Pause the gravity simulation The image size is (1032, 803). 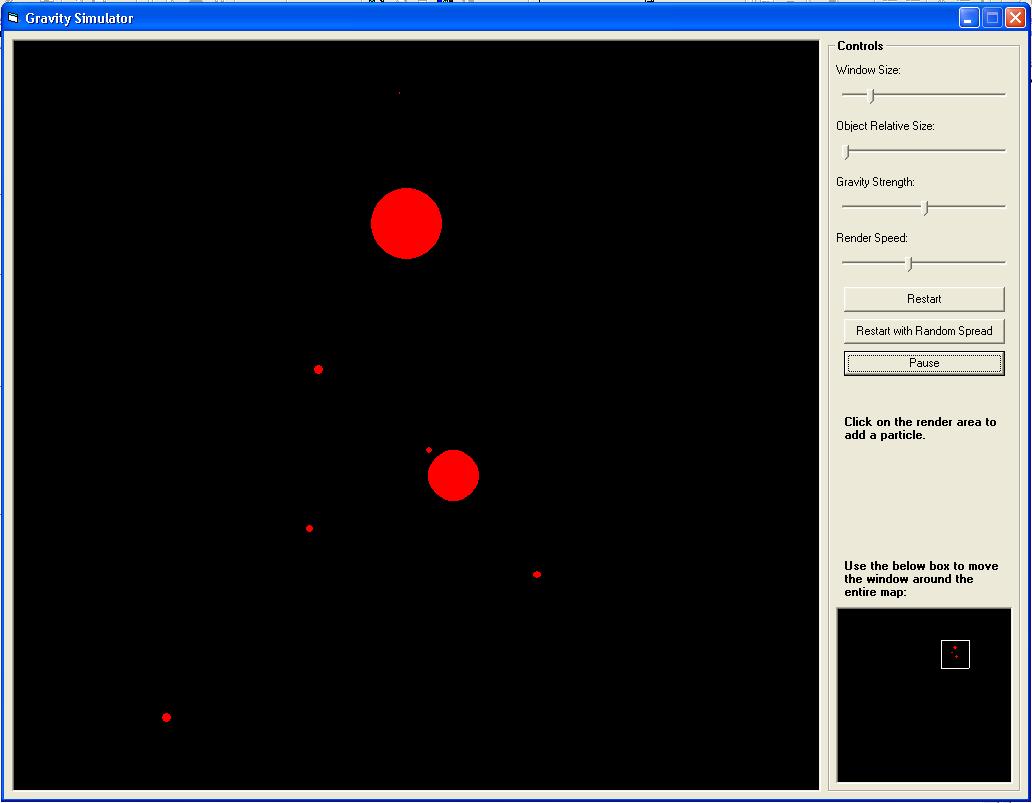click(x=923, y=363)
